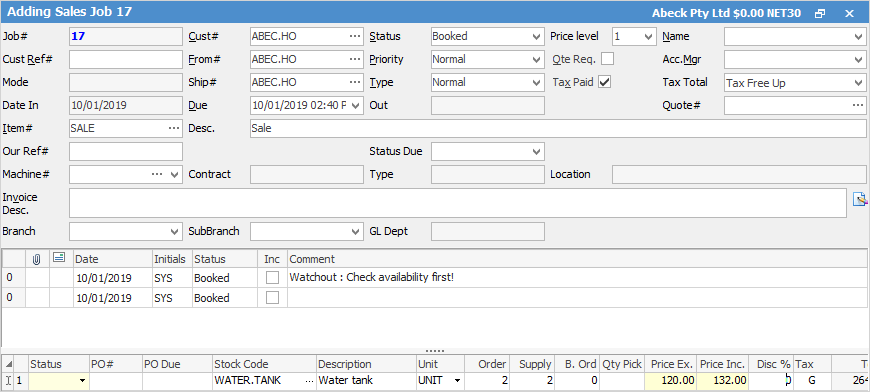Click the Comment column header
The height and width of the screenshot is (392, 870).
[x=577, y=259]
